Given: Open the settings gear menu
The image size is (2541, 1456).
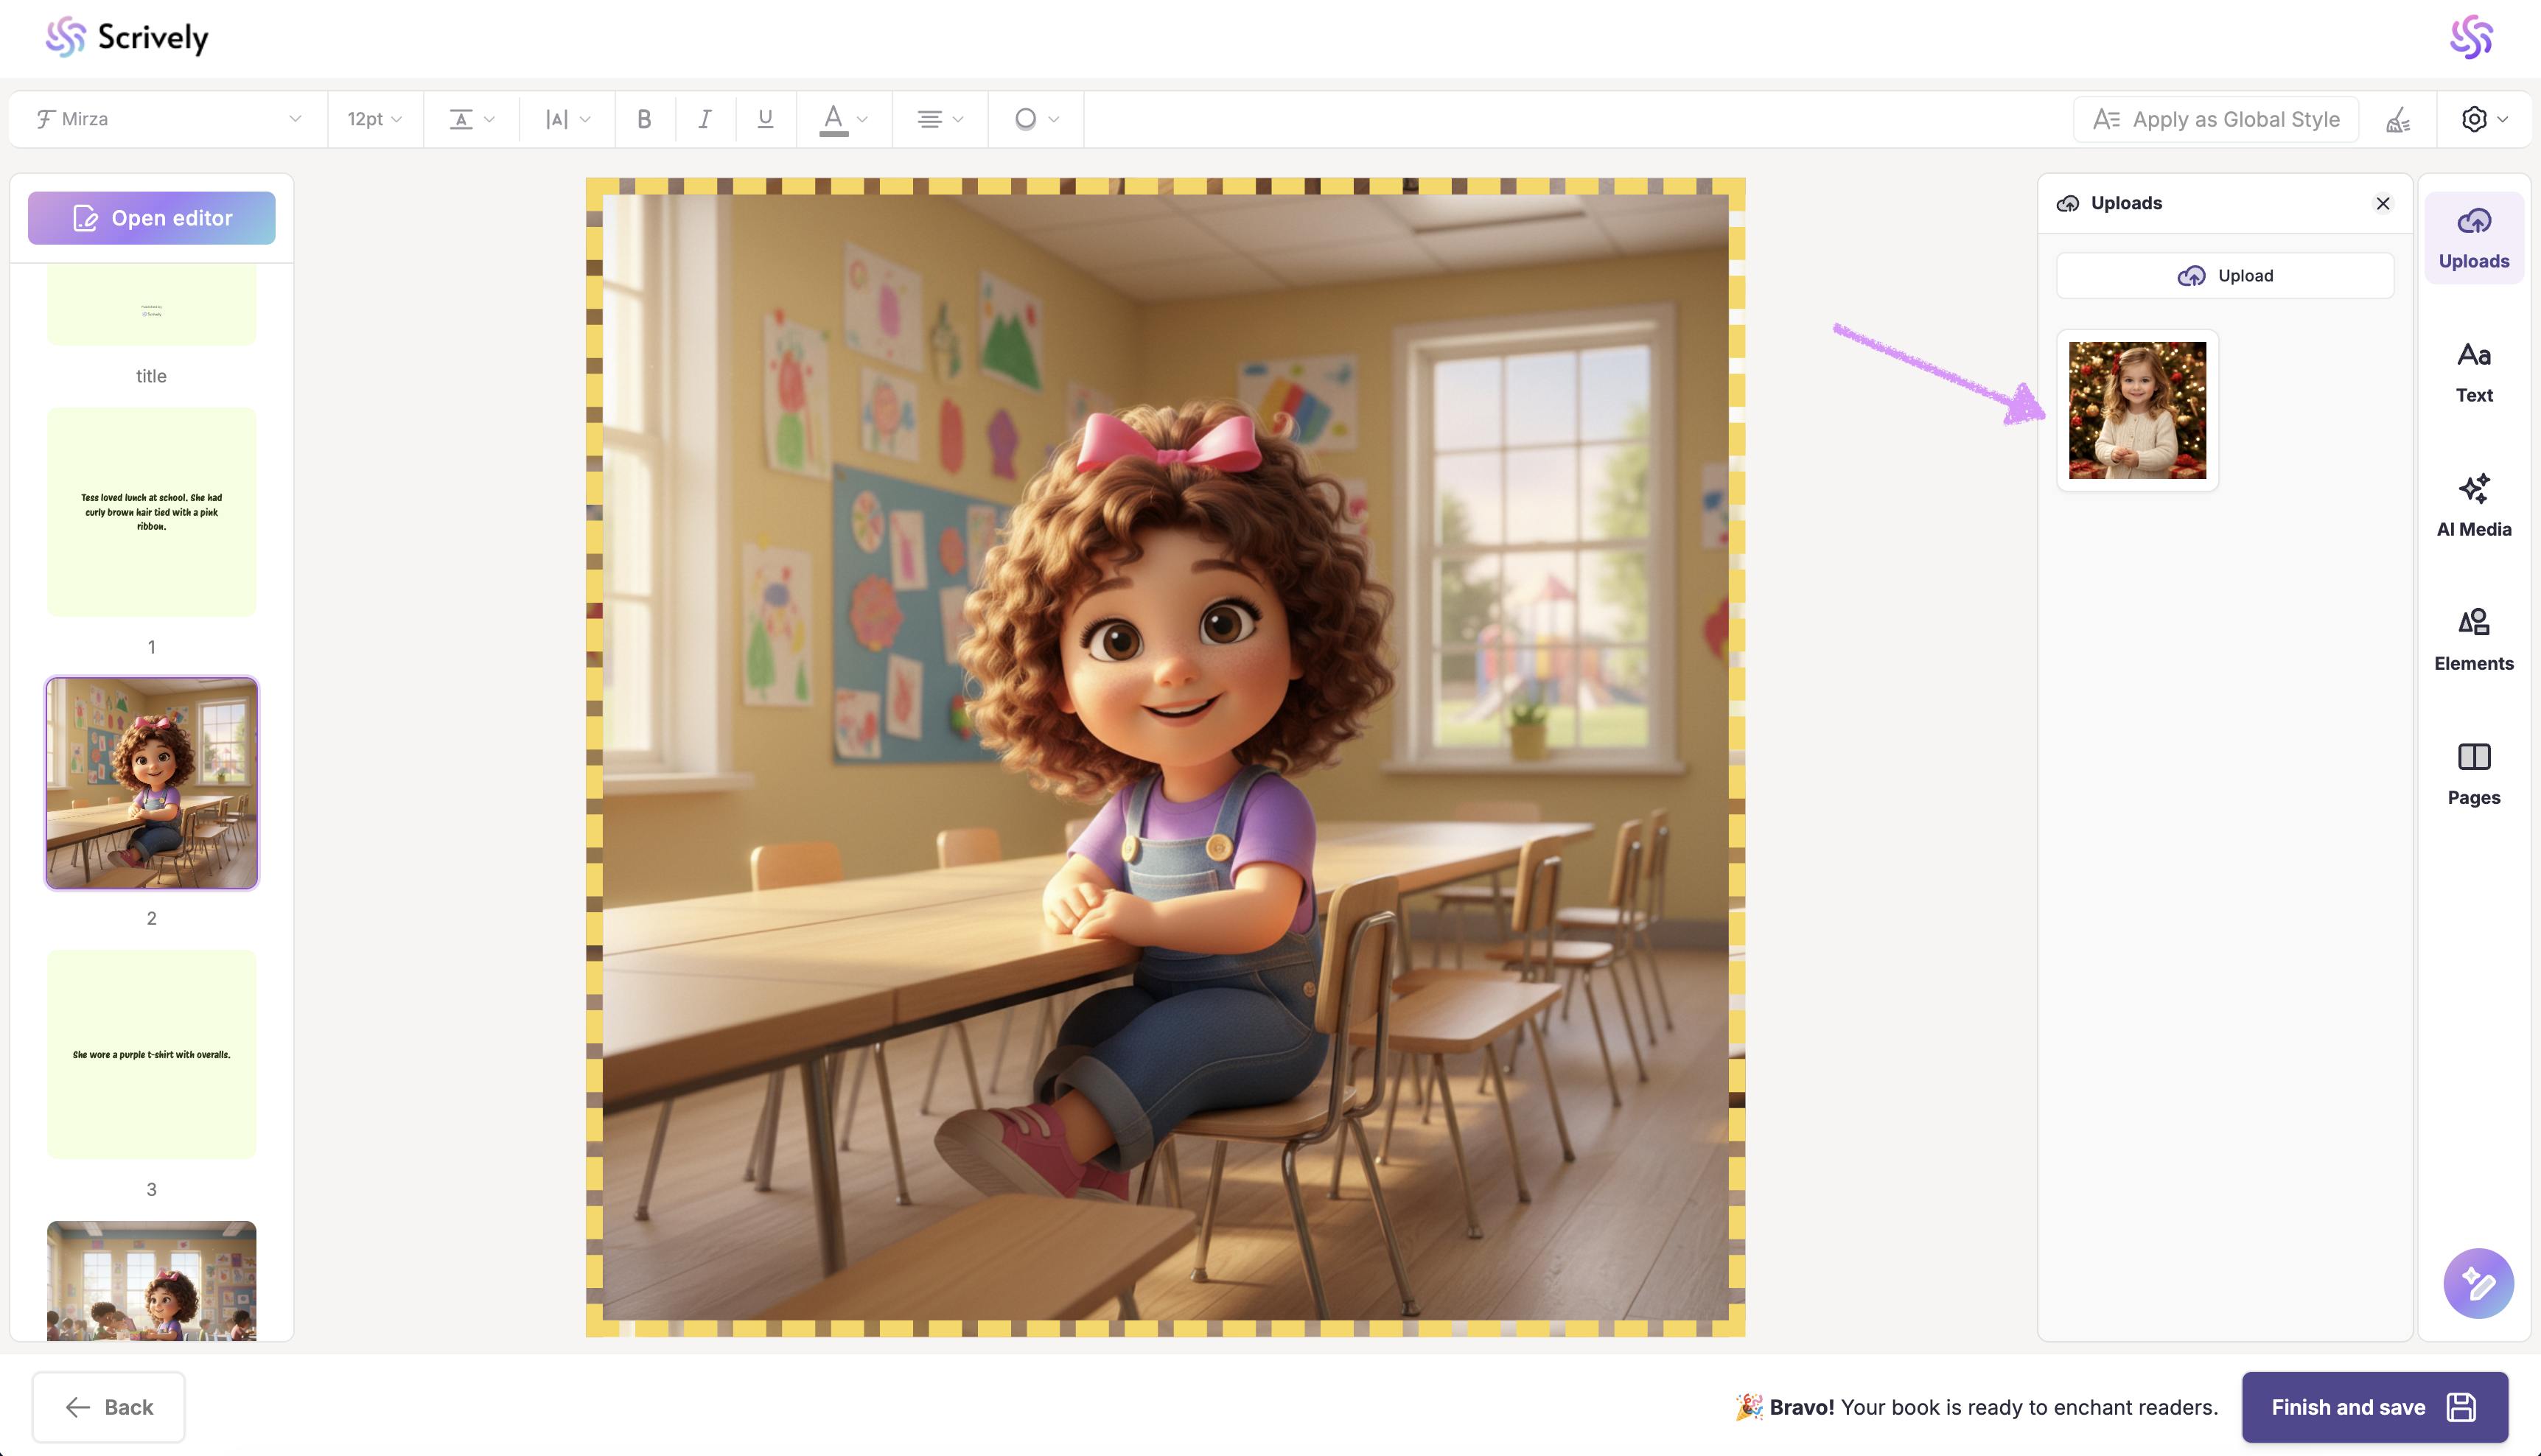Looking at the screenshot, I should pyautogui.click(x=2483, y=119).
